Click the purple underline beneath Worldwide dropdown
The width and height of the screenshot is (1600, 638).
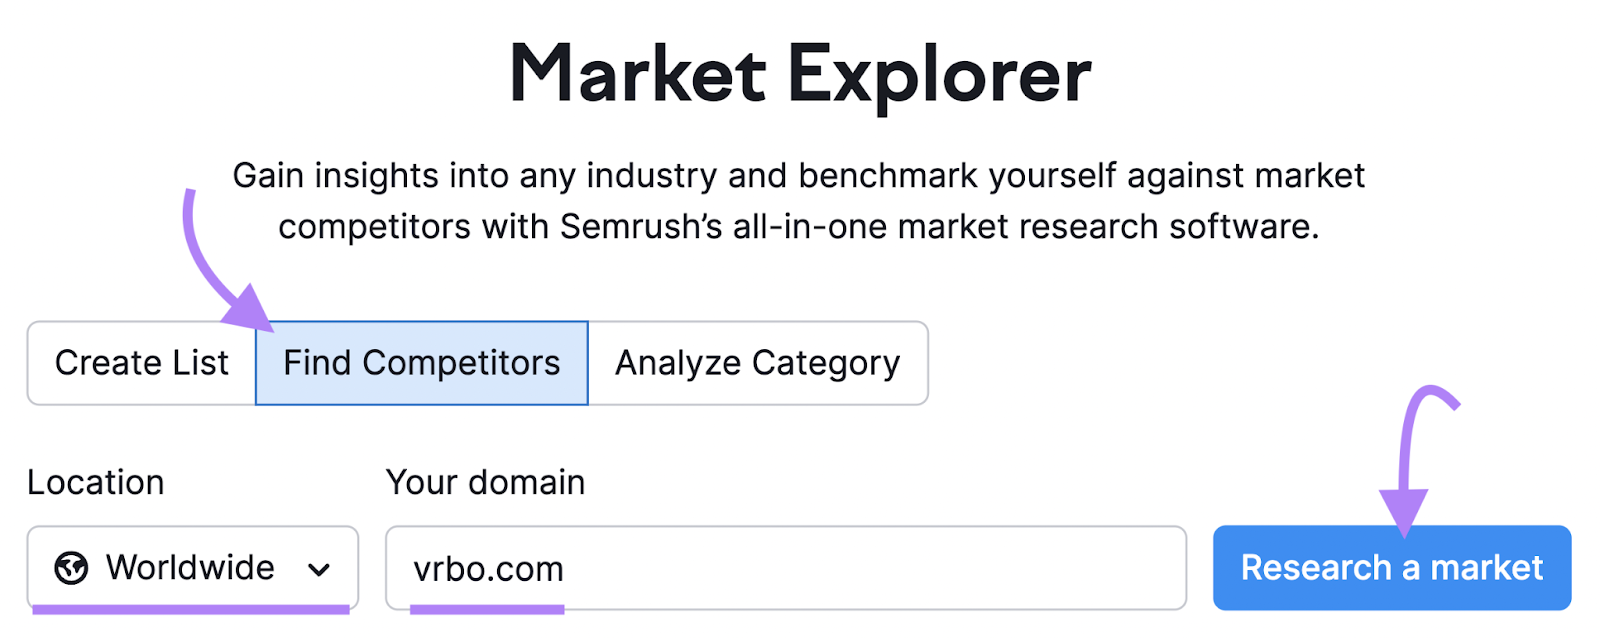[x=190, y=608]
